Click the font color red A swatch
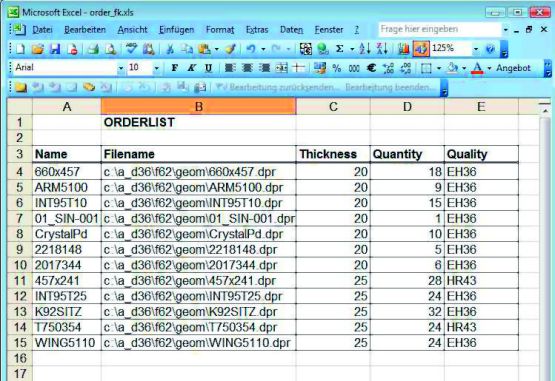This screenshot has width=555, height=381. (477, 68)
